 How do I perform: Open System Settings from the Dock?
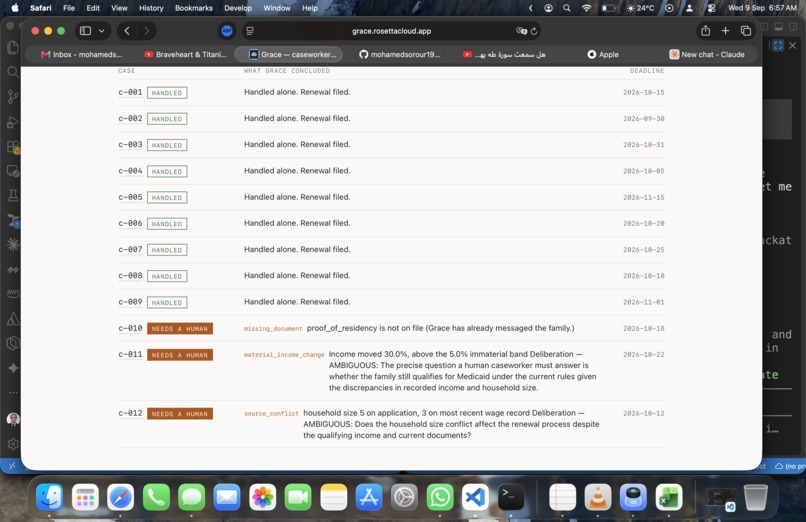pos(405,497)
